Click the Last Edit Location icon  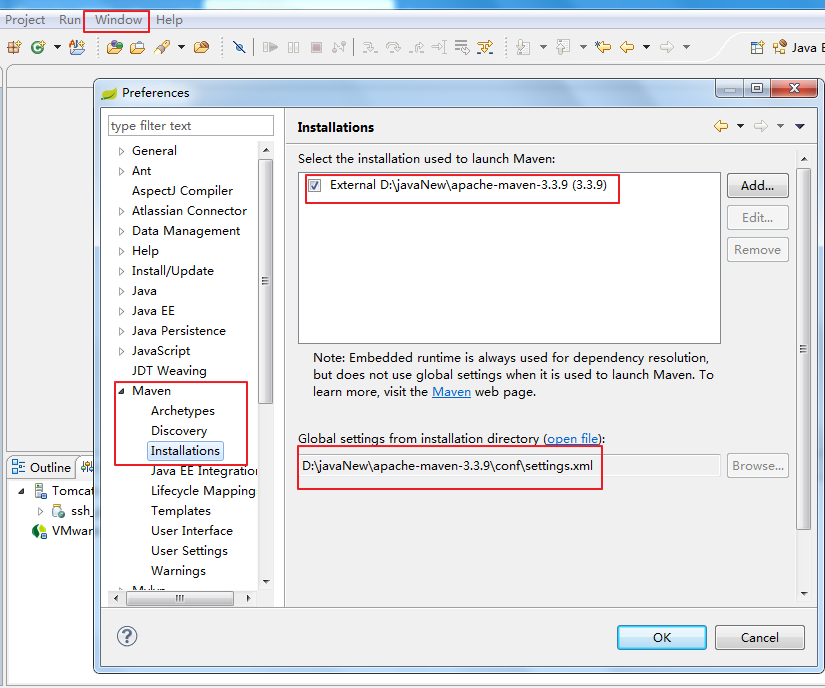click(x=603, y=47)
